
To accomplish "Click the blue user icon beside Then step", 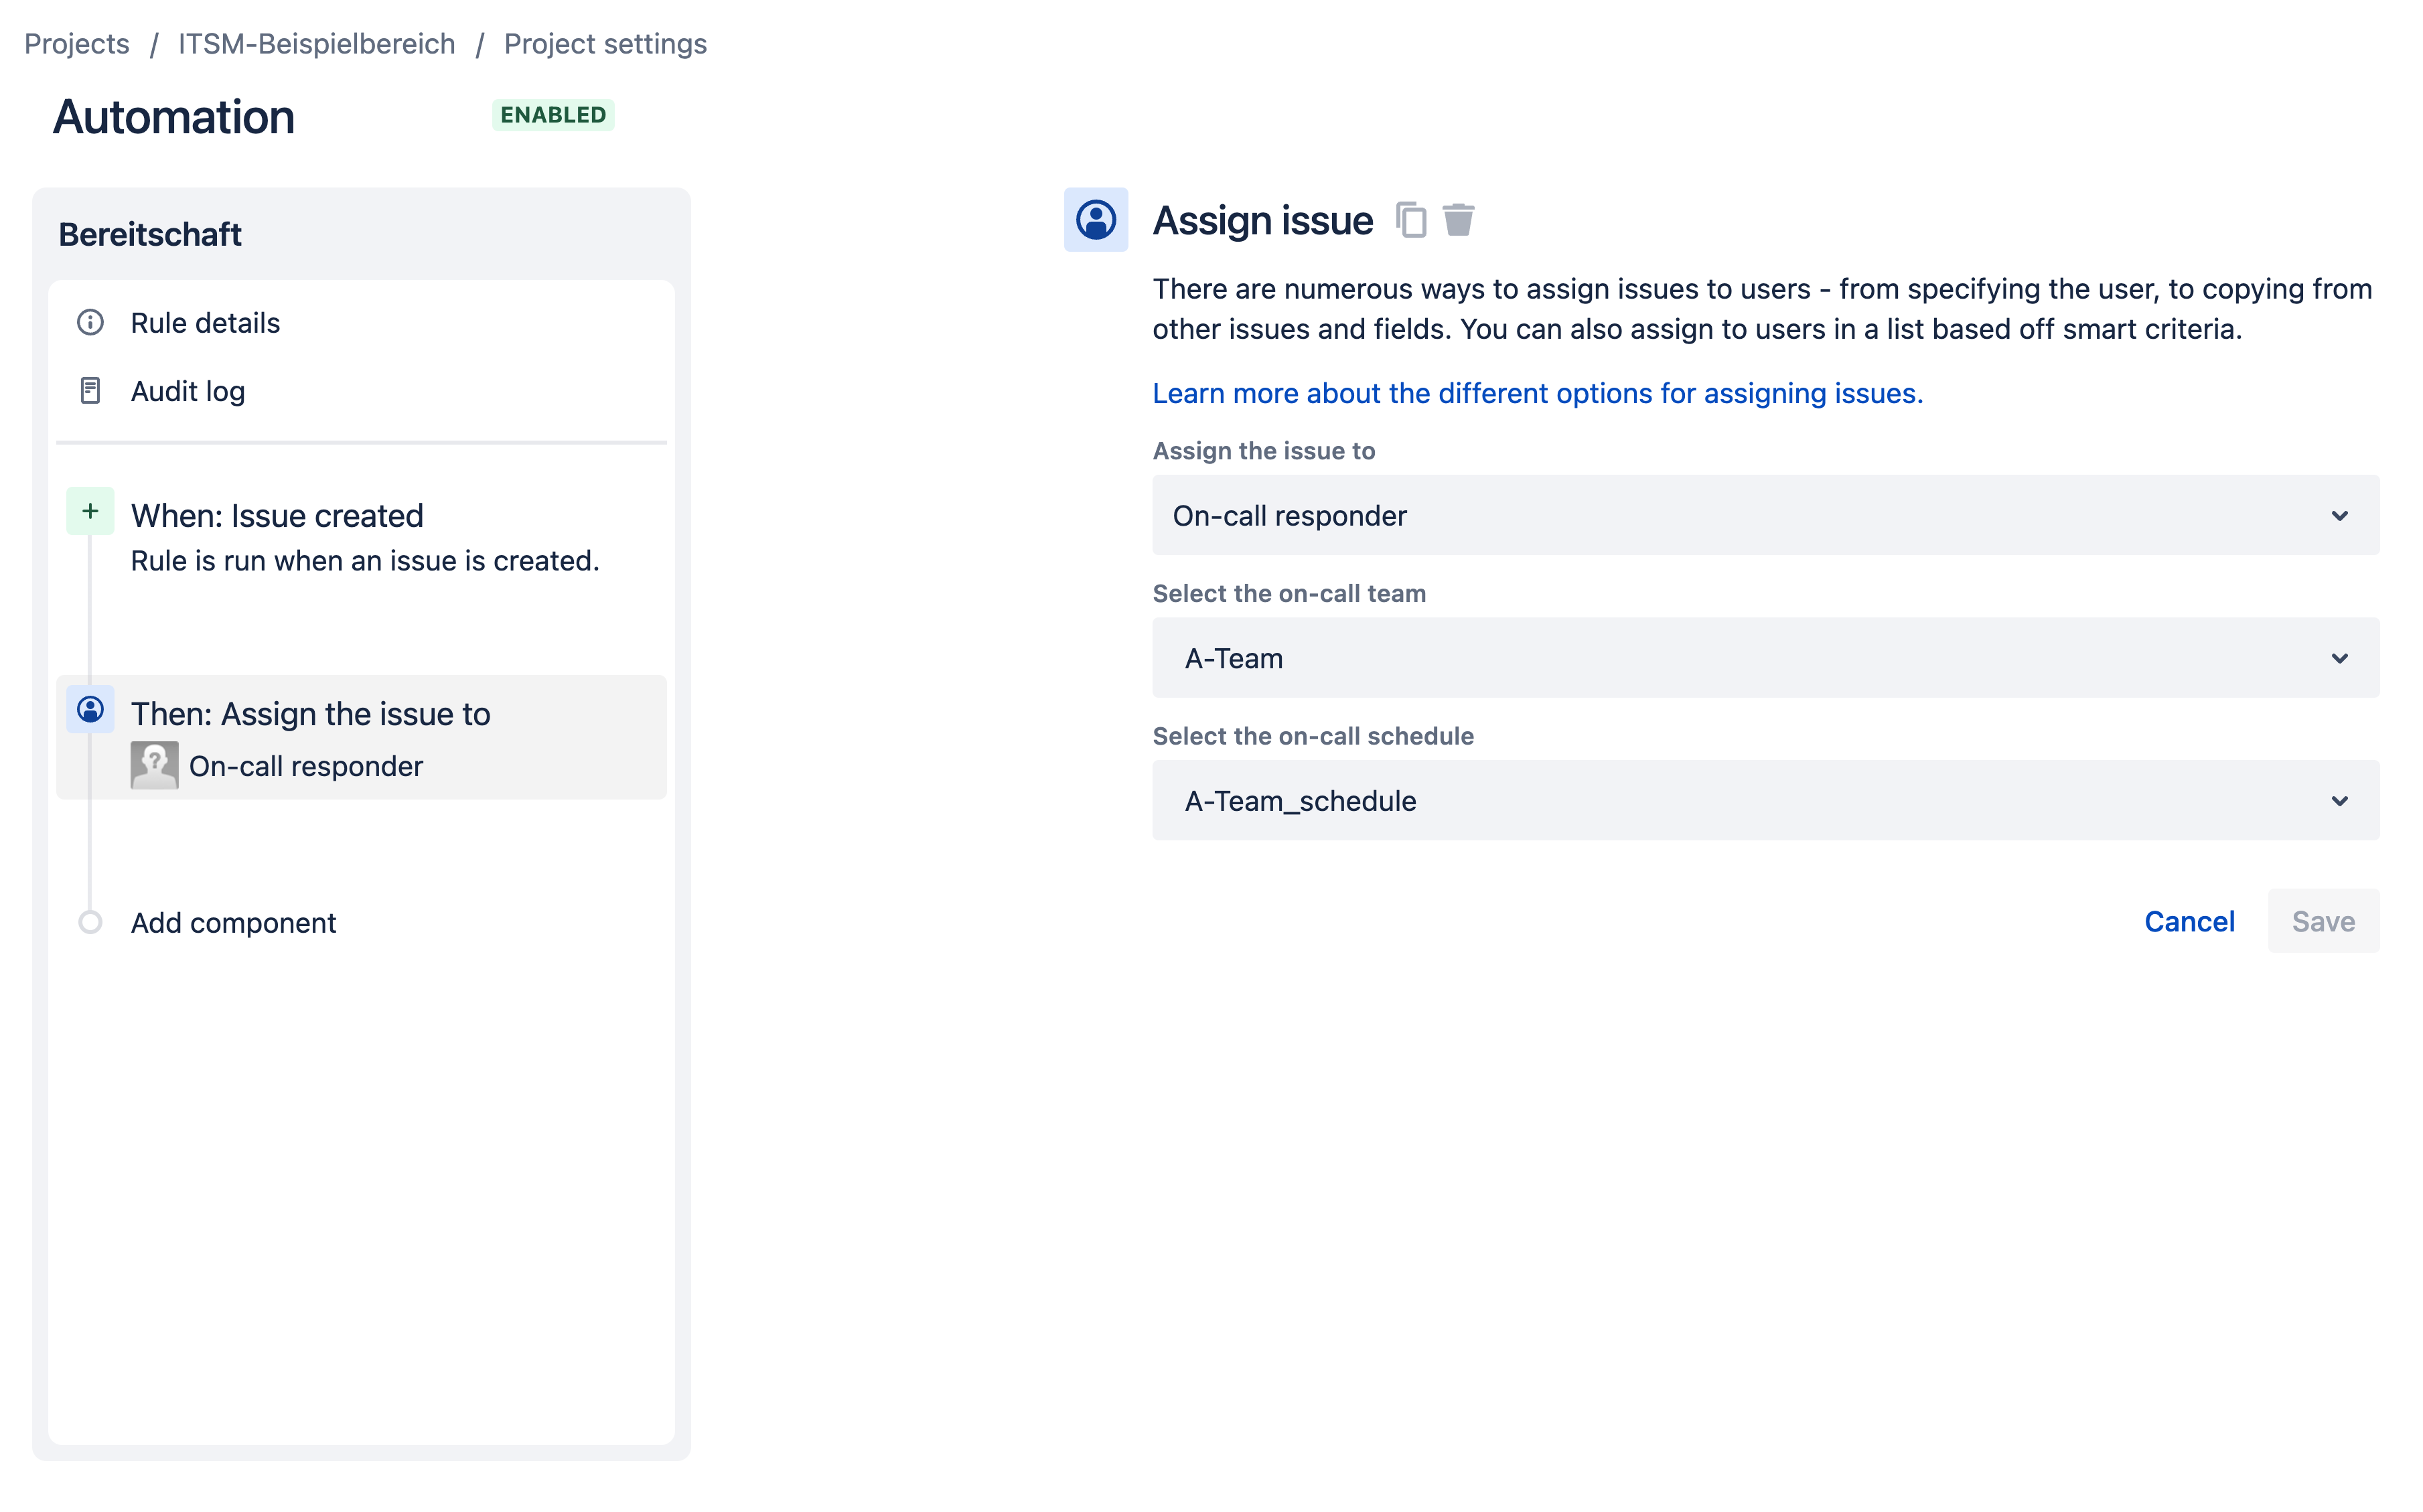I will [90, 709].
